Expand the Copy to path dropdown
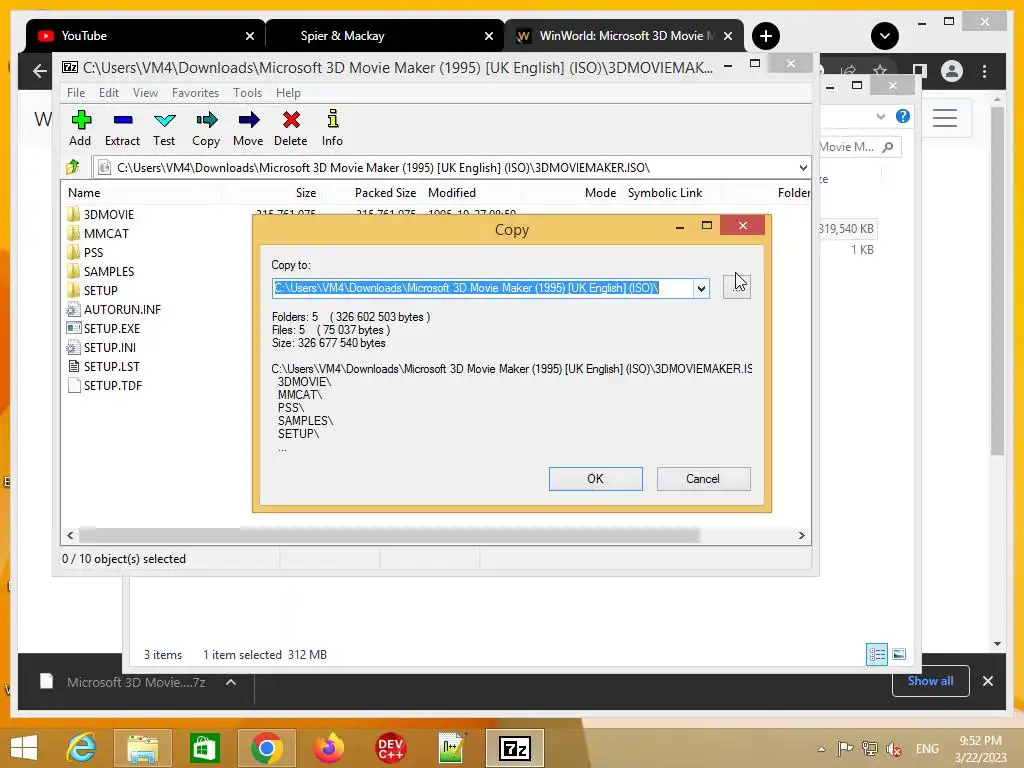 pyautogui.click(x=701, y=288)
